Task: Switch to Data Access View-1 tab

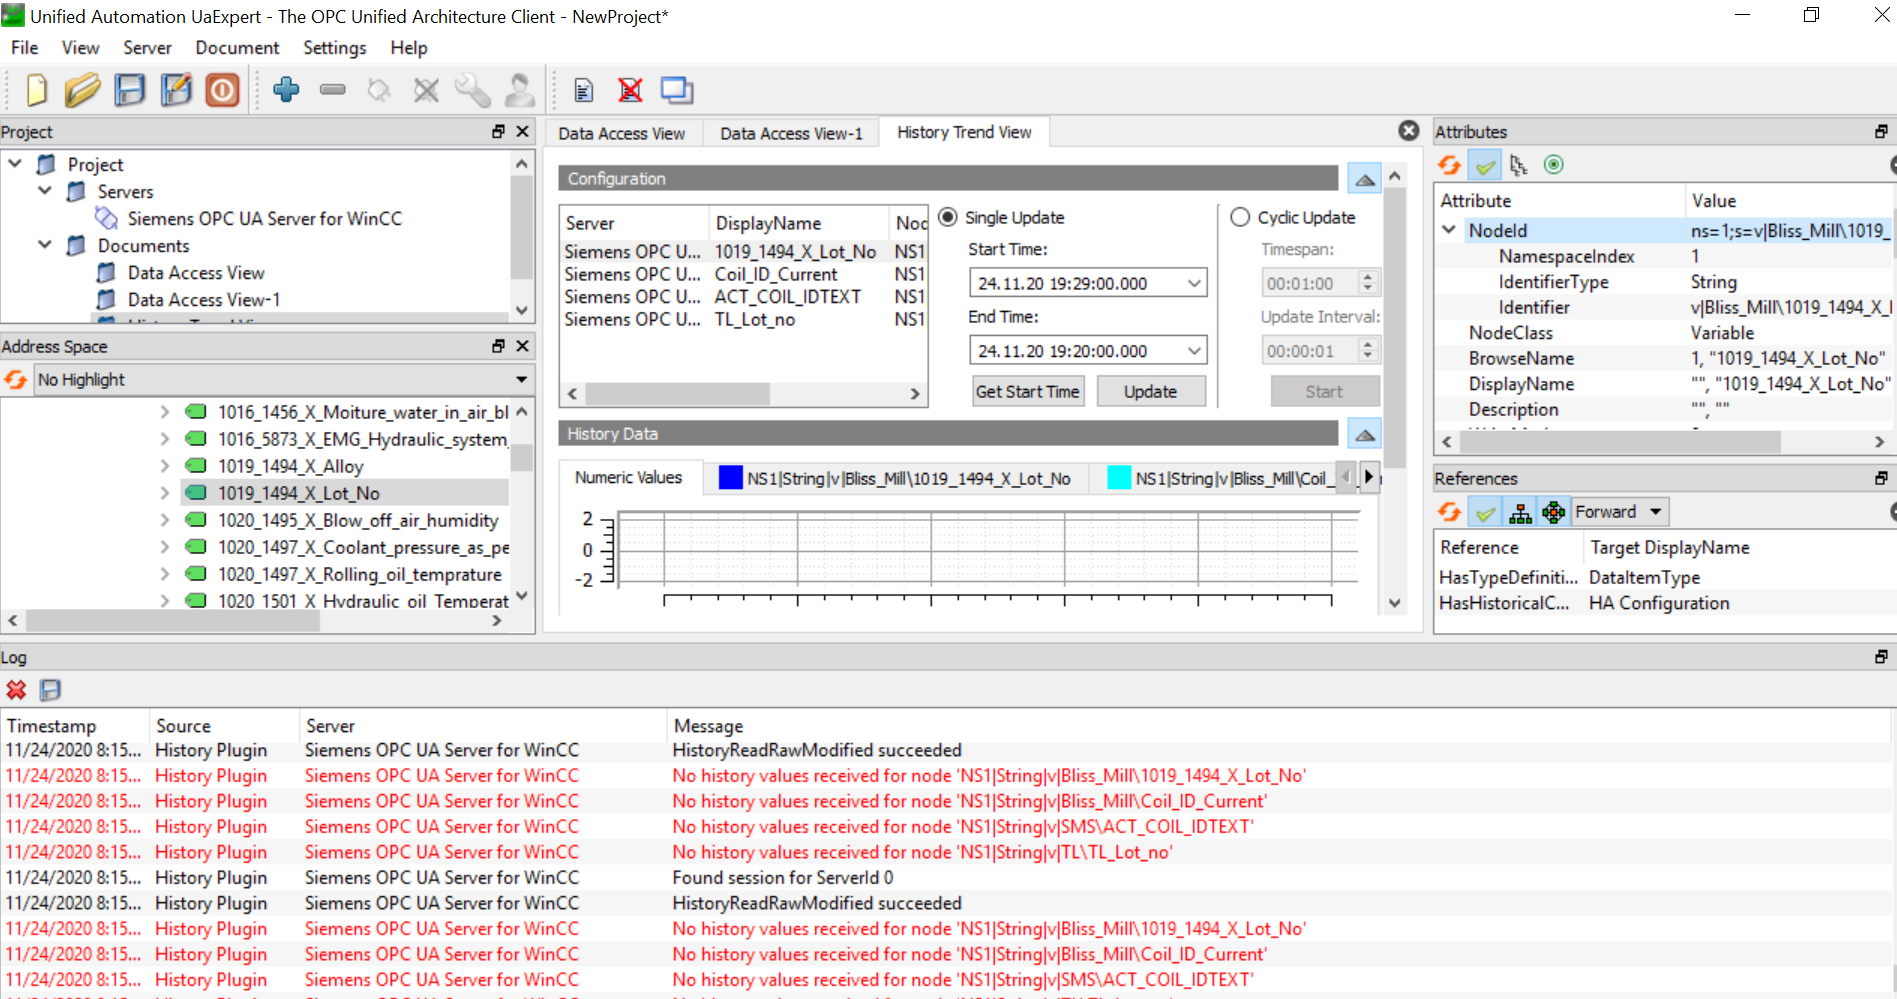Action: click(791, 134)
